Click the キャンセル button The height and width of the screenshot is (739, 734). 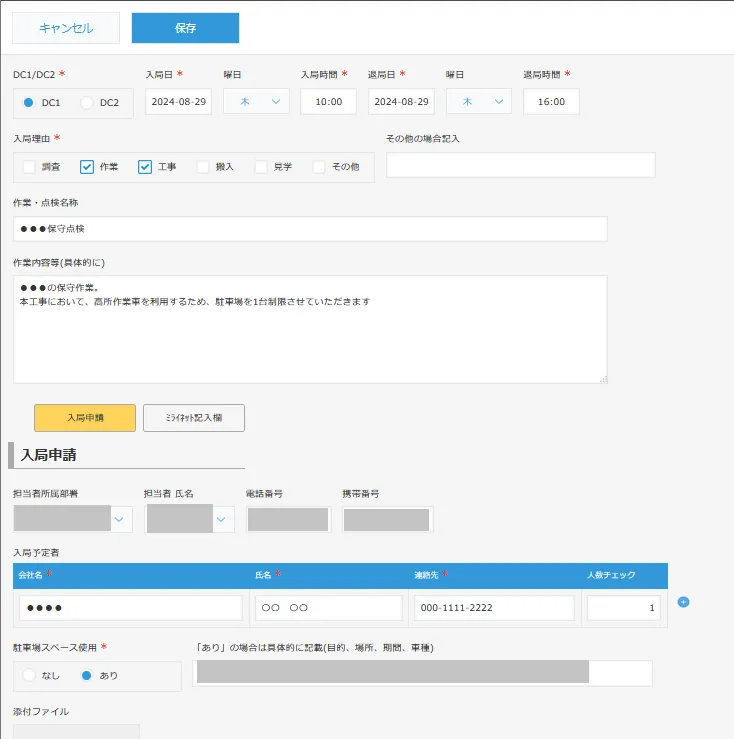66,28
